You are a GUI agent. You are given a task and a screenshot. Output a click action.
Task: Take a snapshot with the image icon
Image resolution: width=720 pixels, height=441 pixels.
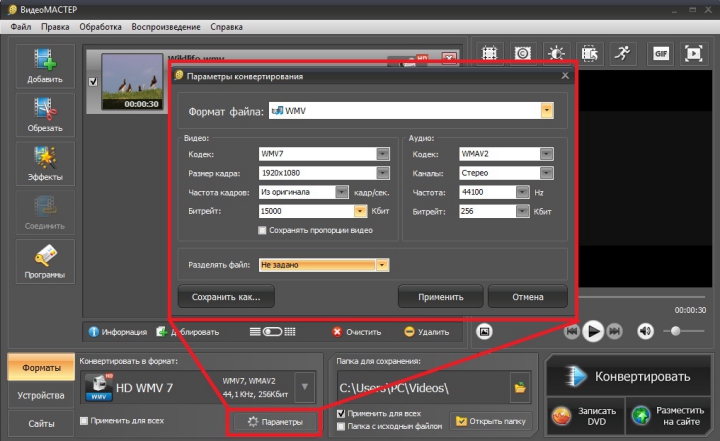[484, 331]
